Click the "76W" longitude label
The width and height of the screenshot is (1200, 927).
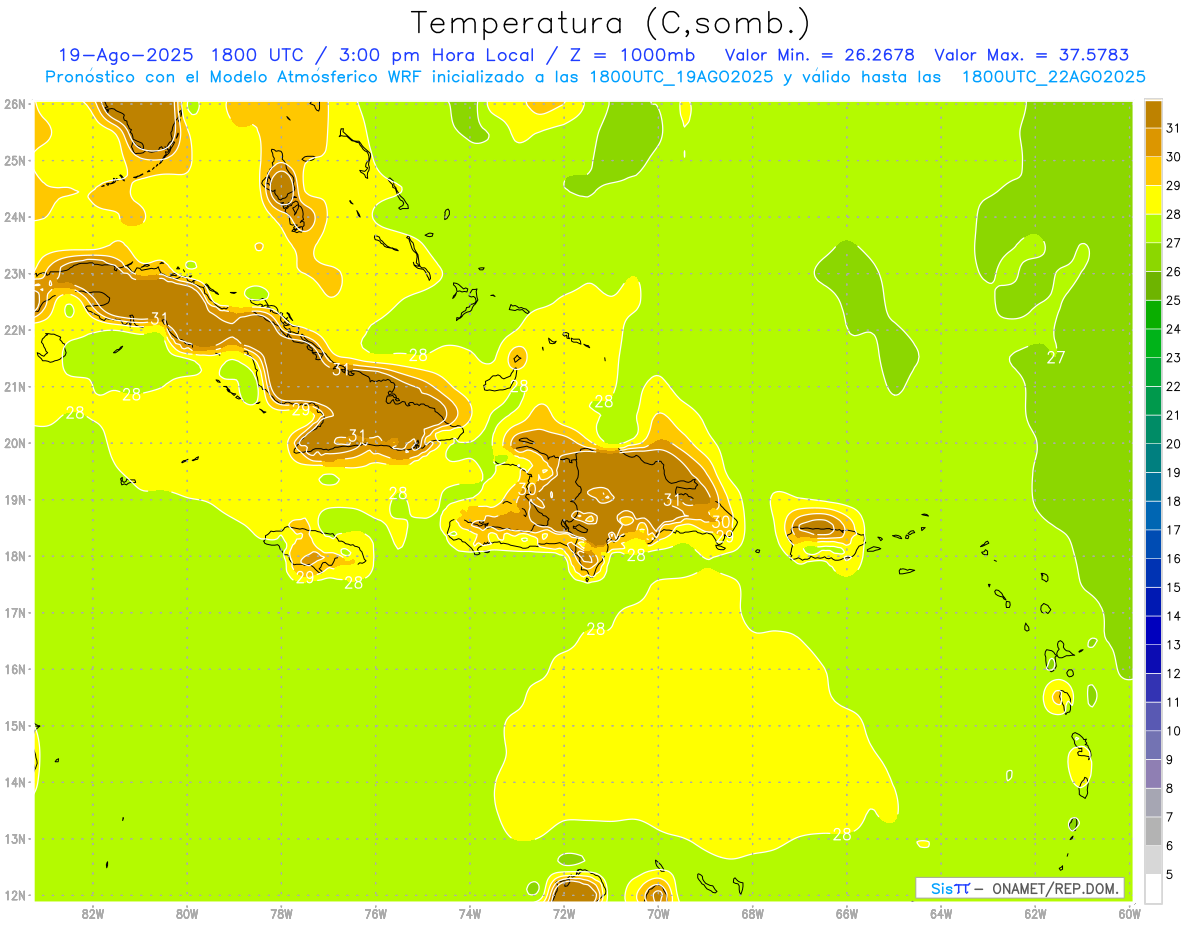pyautogui.click(x=375, y=913)
